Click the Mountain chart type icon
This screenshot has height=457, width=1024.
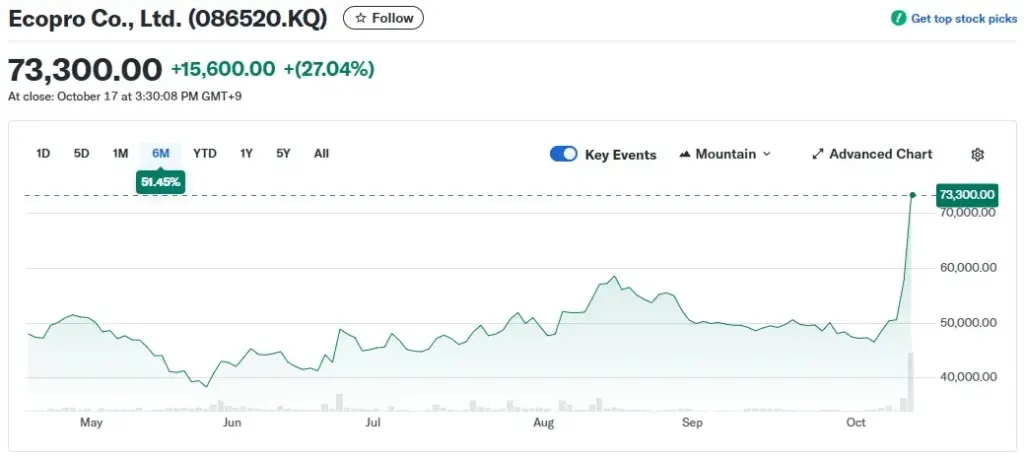685,154
